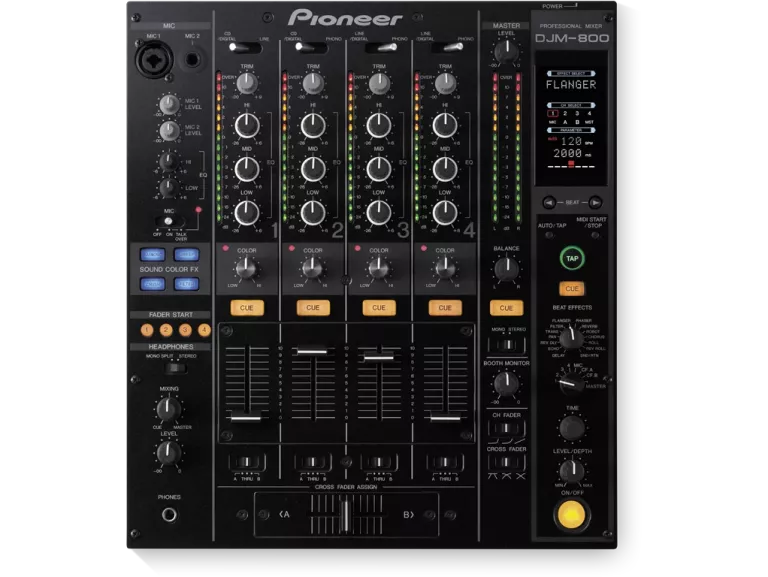768x577 pixels.
Task: Click channel 1 crossfader assign switch
Action: tap(247, 462)
